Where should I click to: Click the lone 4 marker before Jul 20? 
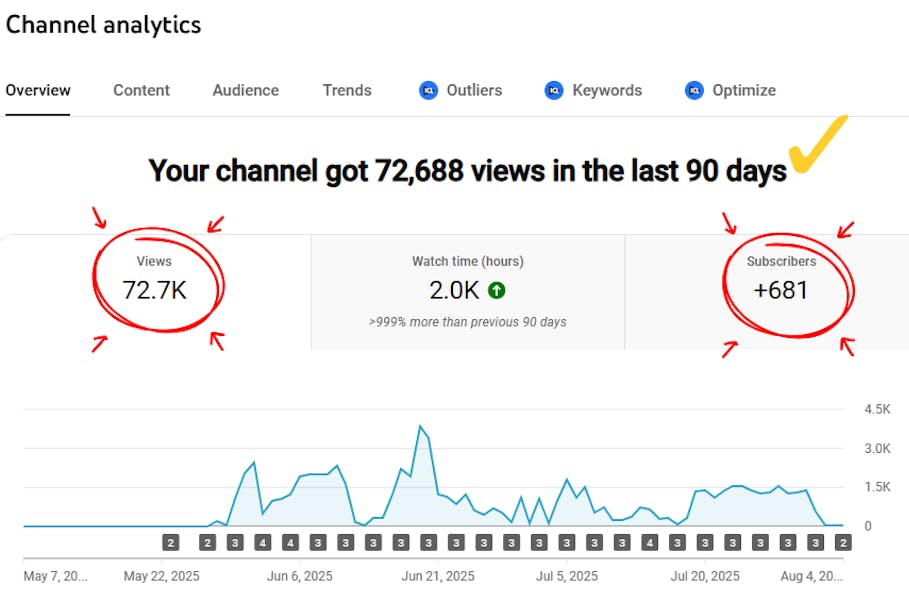(x=649, y=543)
